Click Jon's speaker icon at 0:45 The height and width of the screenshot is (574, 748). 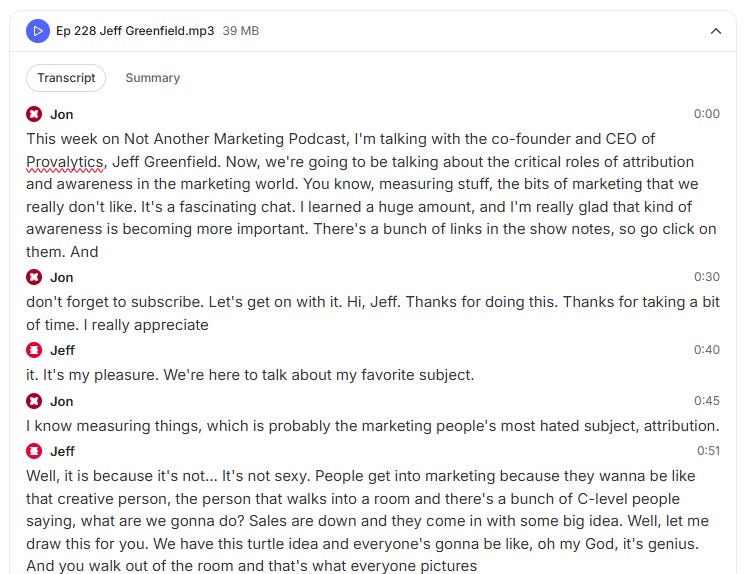pyautogui.click(x=35, y=401)
